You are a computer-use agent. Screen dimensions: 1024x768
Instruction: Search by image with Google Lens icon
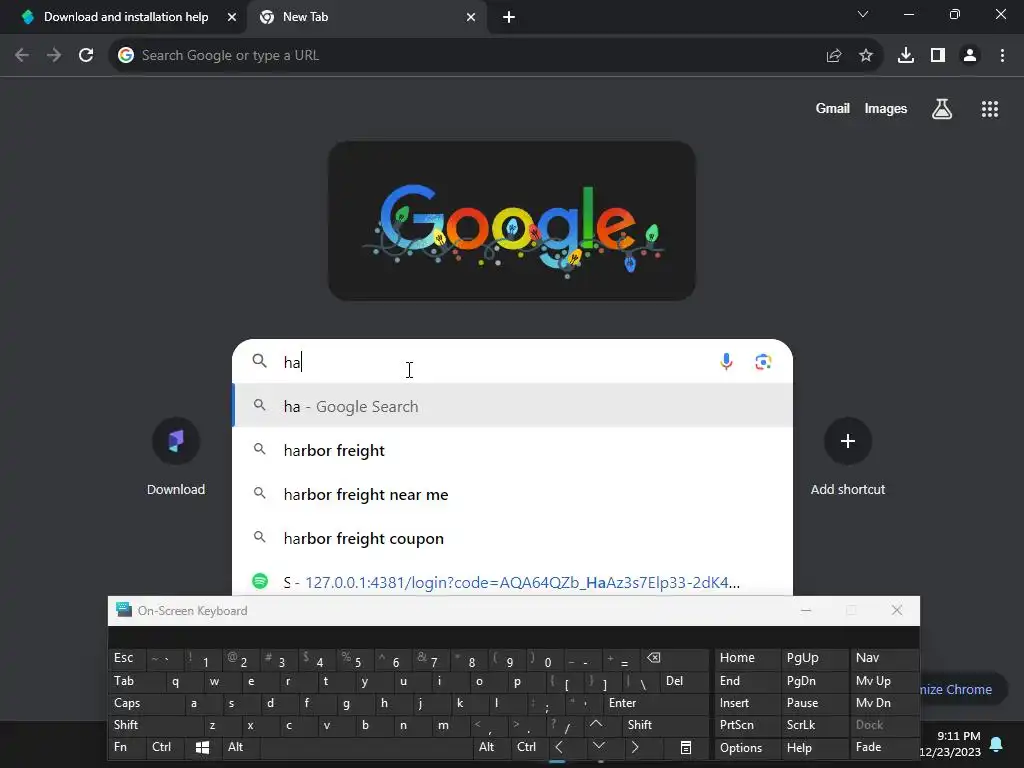pos(763,361)
